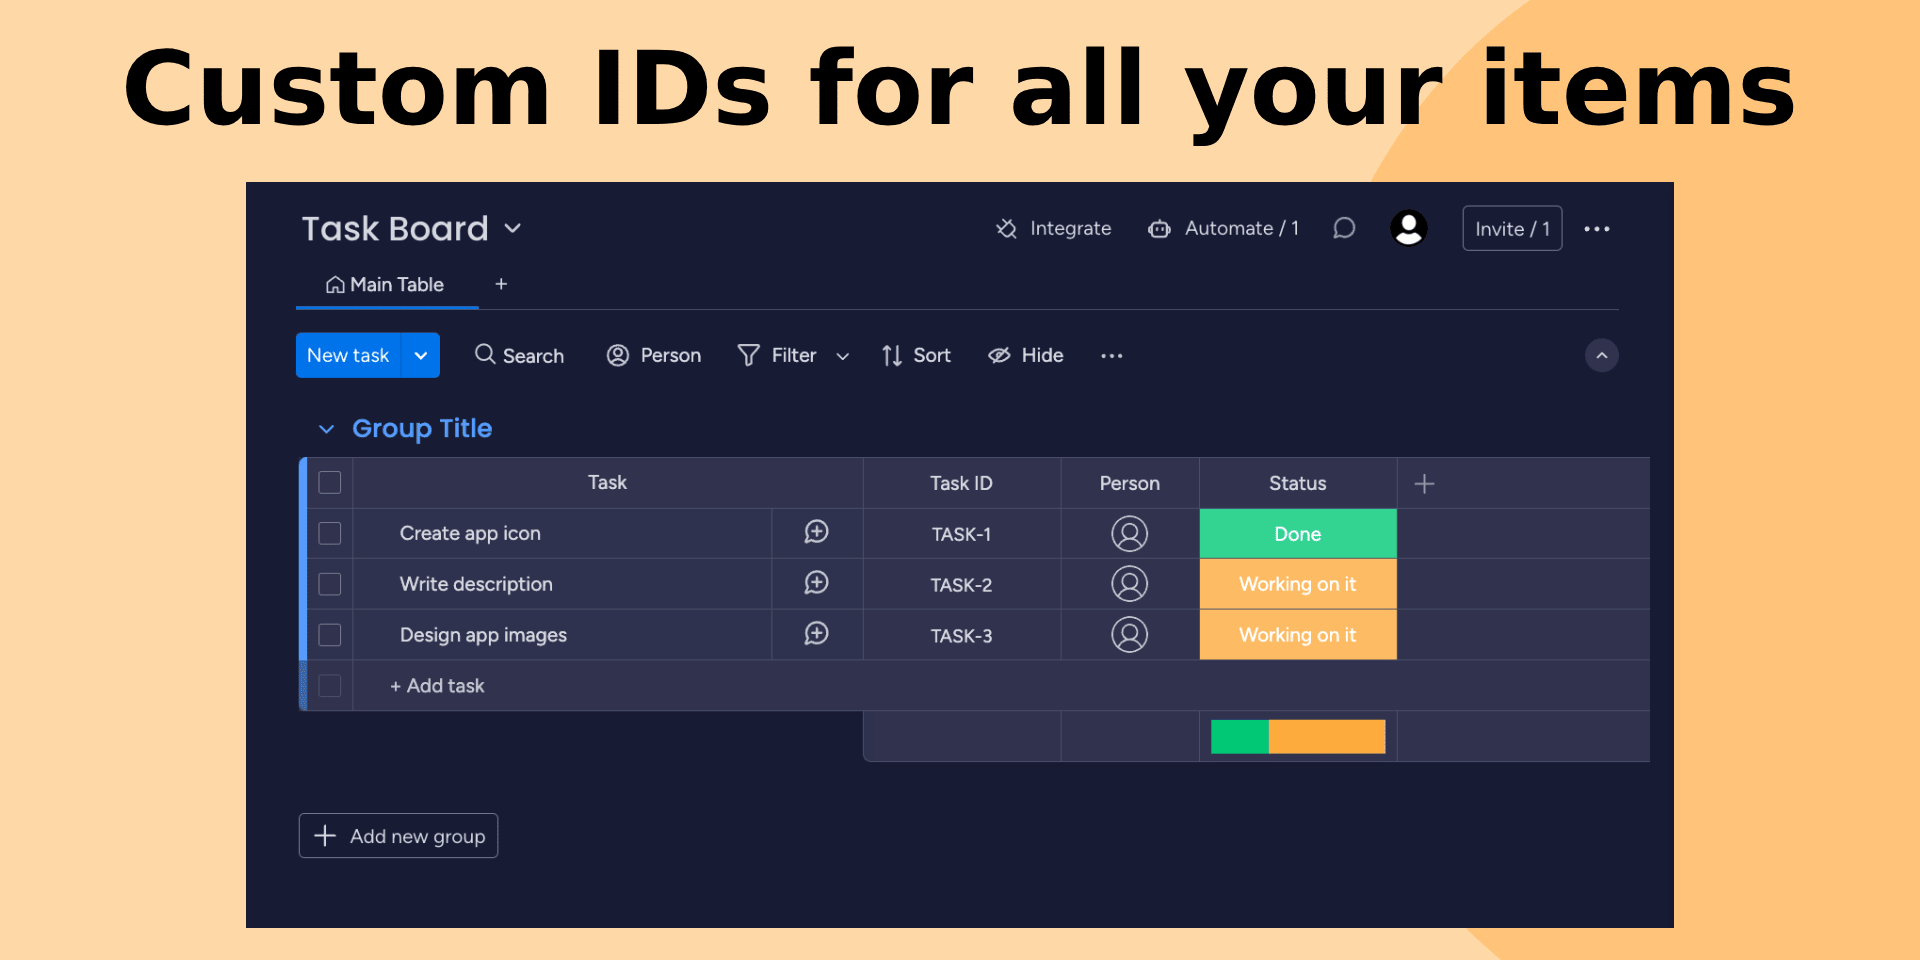This screenshot has height=960, width=1920.
Task: Change Write description Working on it status
Action: [x=1298, y=584]
